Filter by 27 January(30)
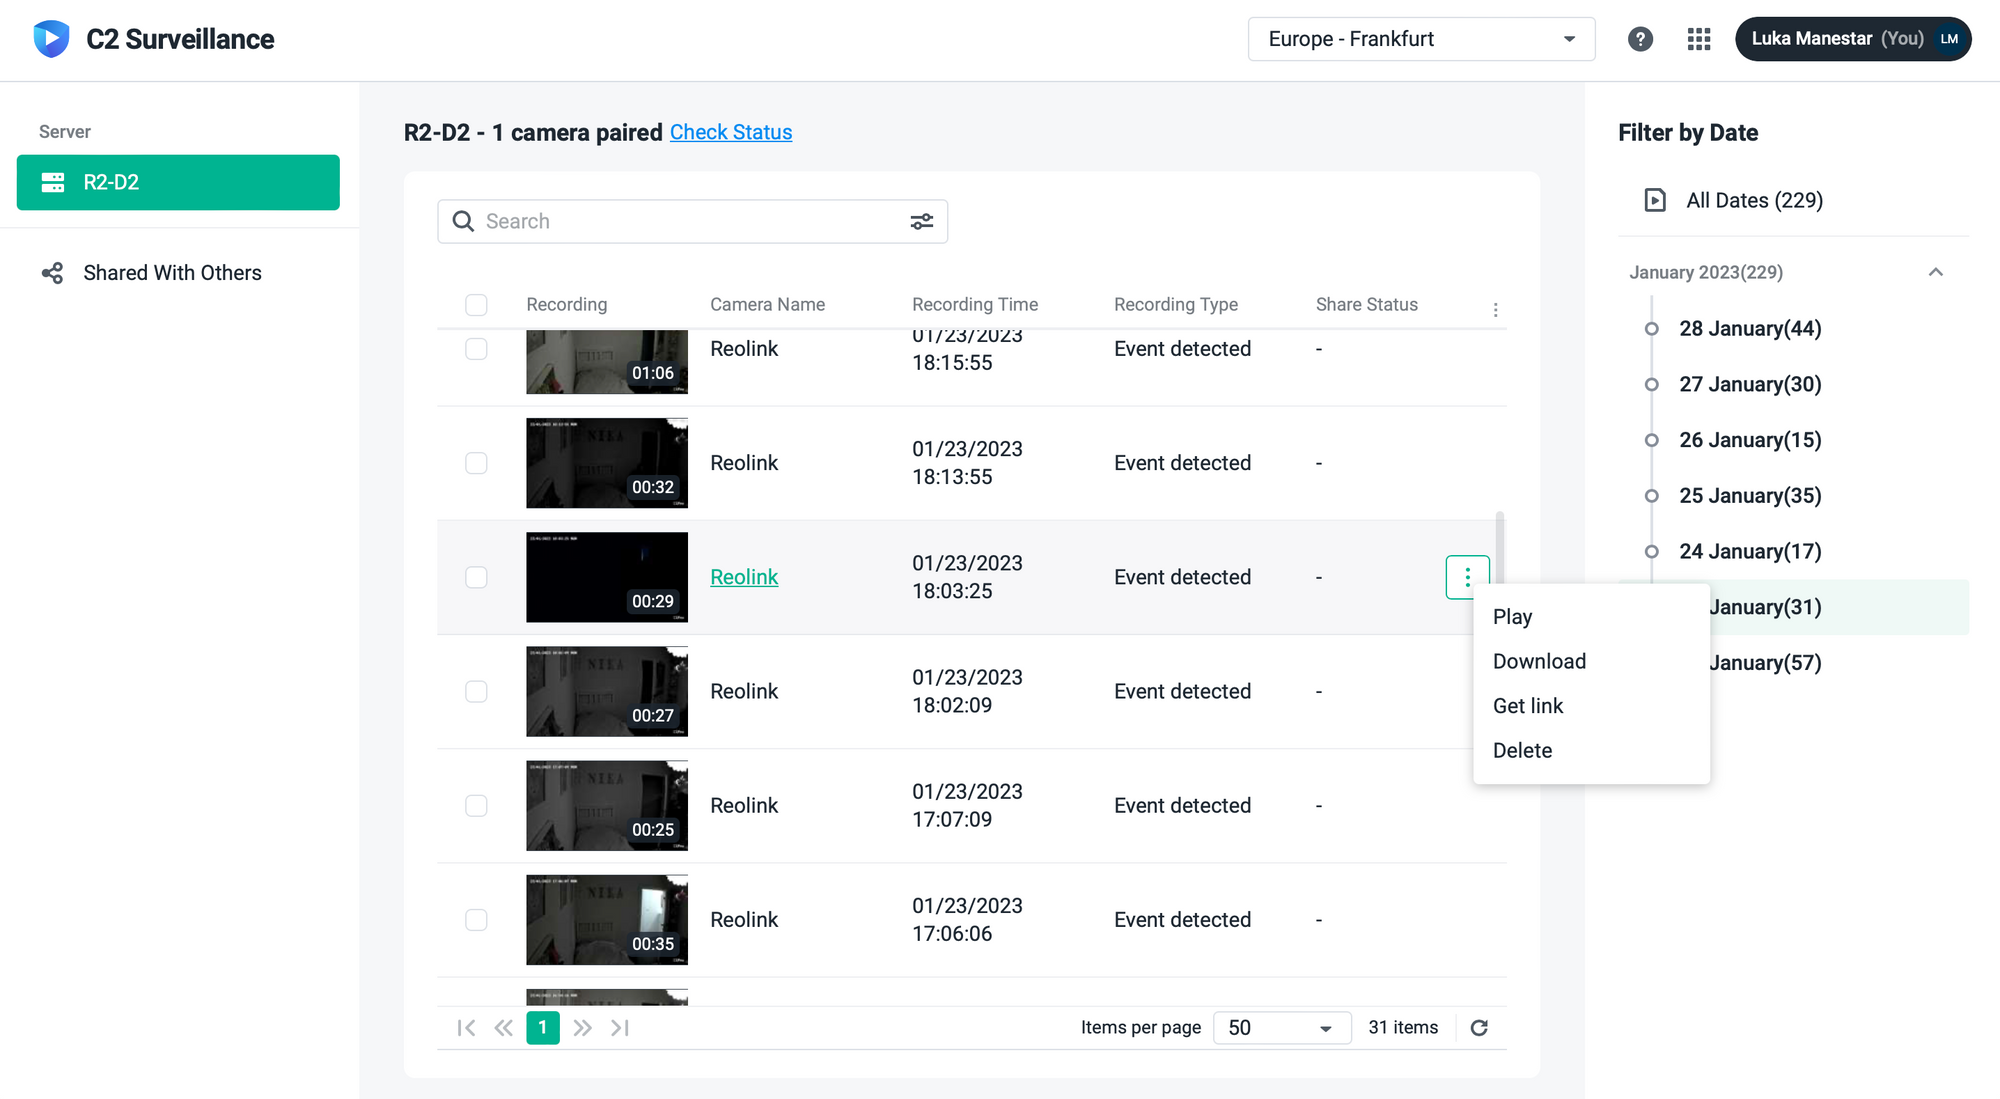This screenshot has height=1099, width=2000. (x=1750, y=384)
